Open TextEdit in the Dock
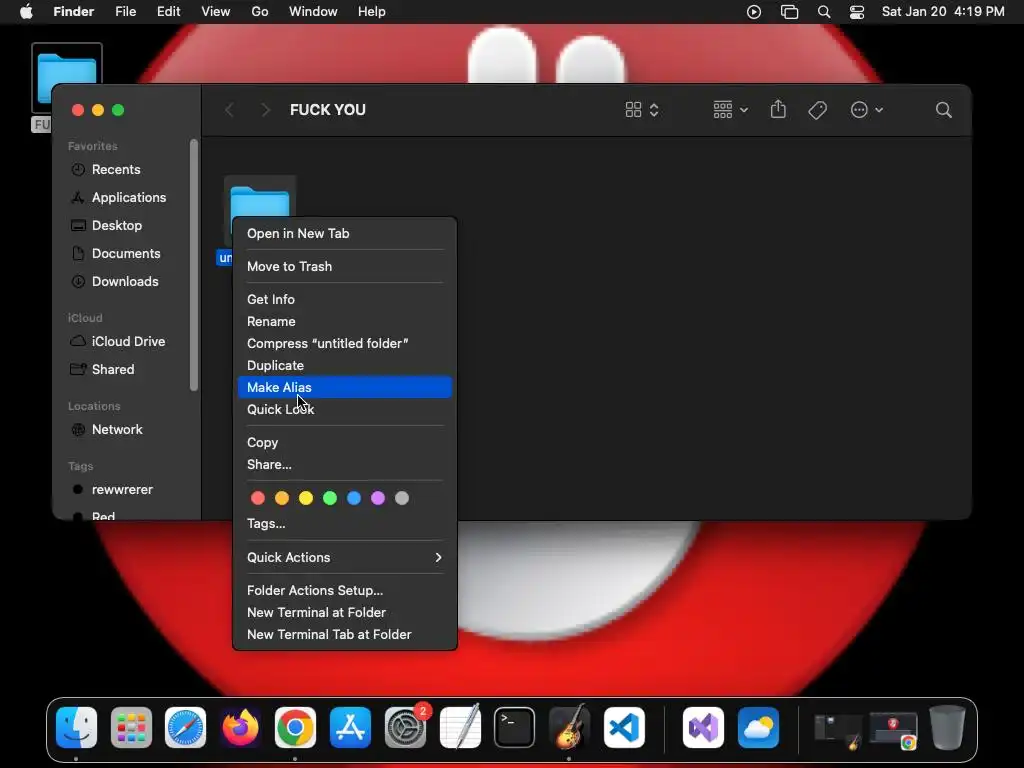Viewport: 1024px width, 768px height. 460,728
